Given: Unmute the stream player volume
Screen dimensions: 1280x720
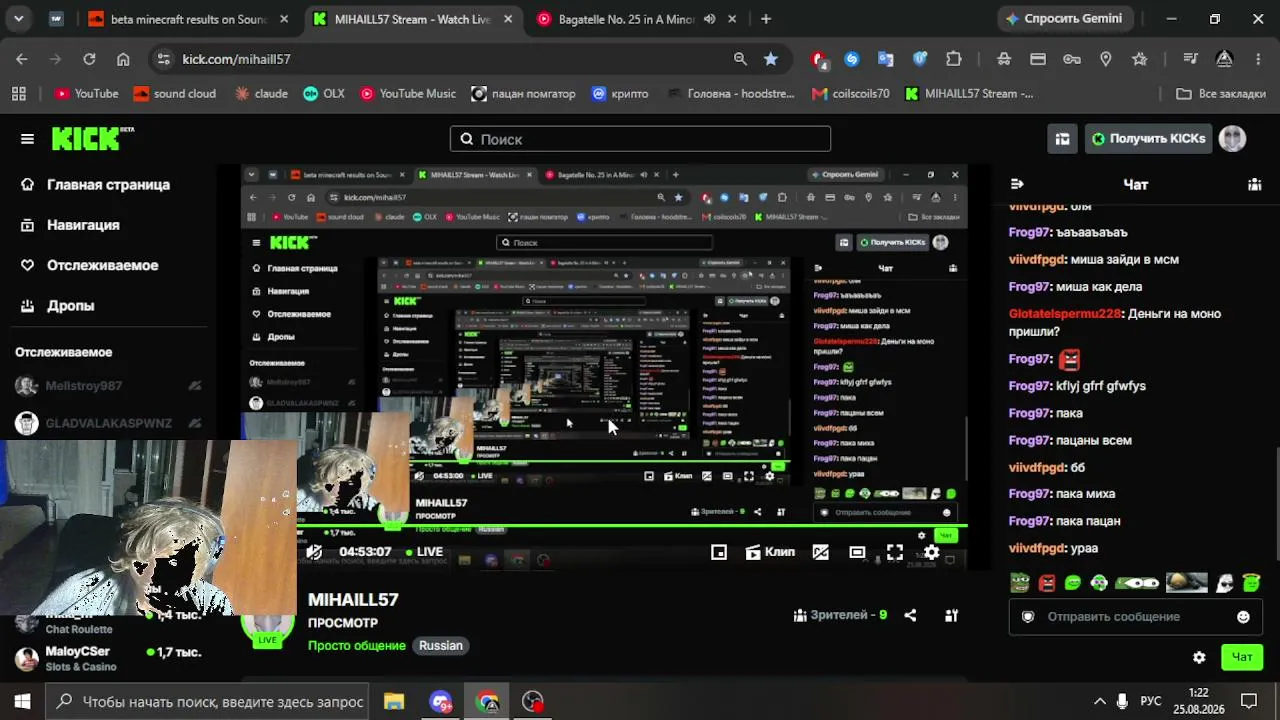Looking at the screenshot, I should [314, 552].
